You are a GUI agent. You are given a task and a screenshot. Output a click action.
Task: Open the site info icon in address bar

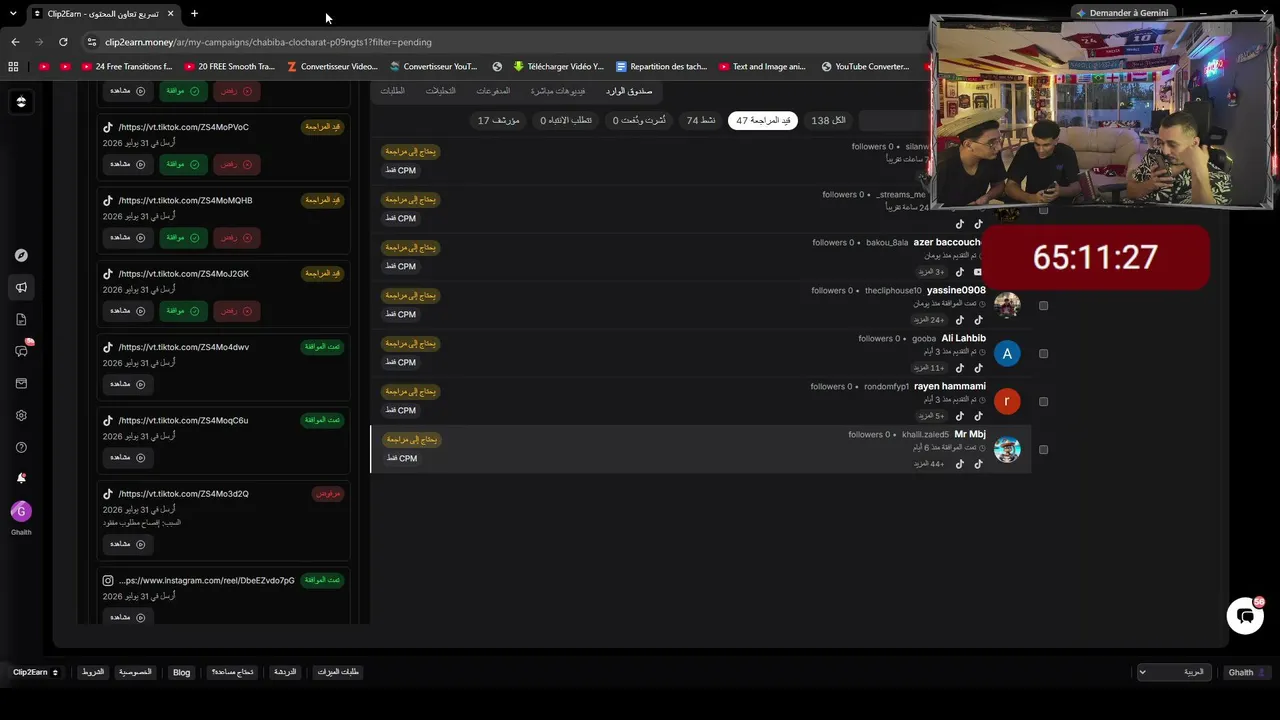(x=92, y=42)
